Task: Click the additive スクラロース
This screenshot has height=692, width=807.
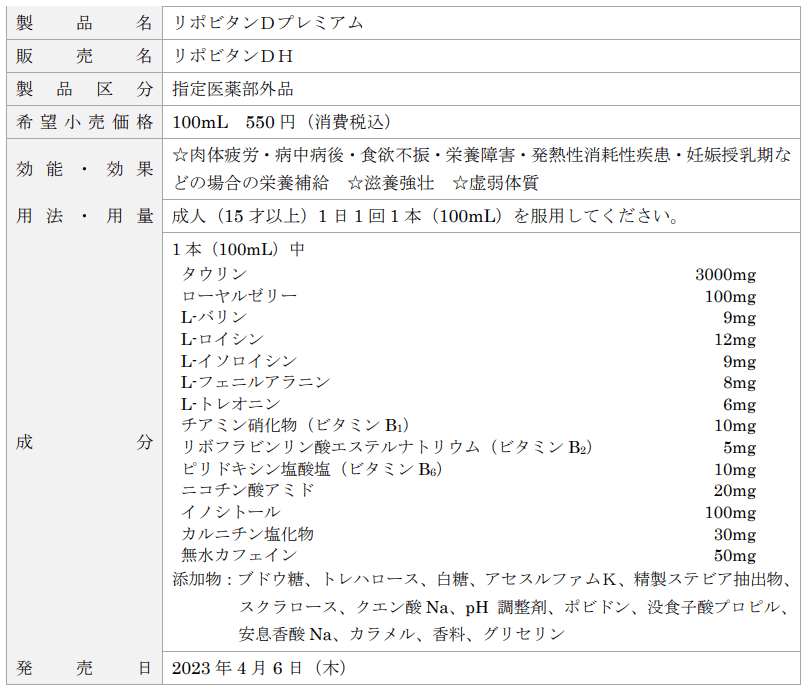Action: coord(288,607)
